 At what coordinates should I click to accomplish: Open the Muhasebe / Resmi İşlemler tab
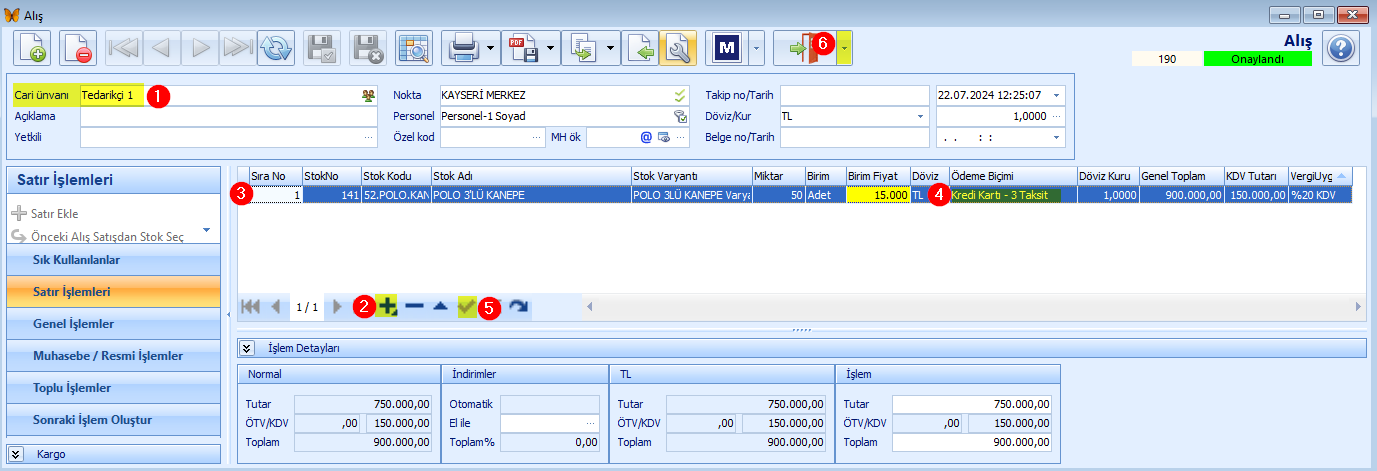(x=112, y=356)
